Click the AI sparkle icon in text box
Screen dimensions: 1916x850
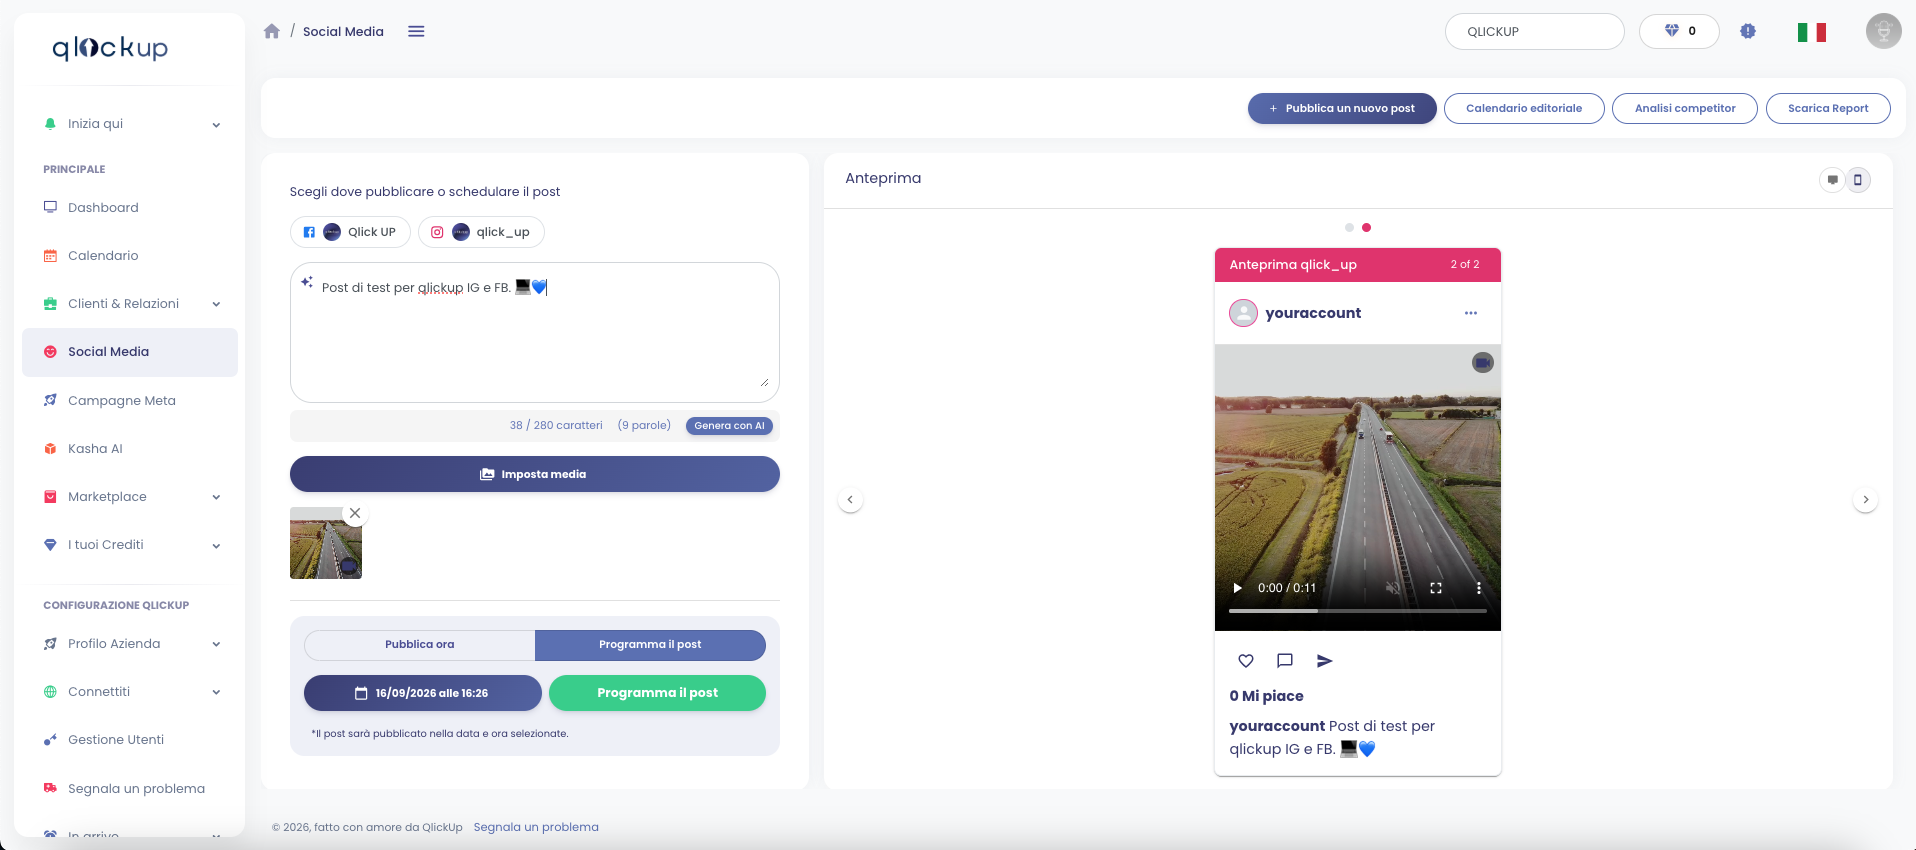pos(307,282)
